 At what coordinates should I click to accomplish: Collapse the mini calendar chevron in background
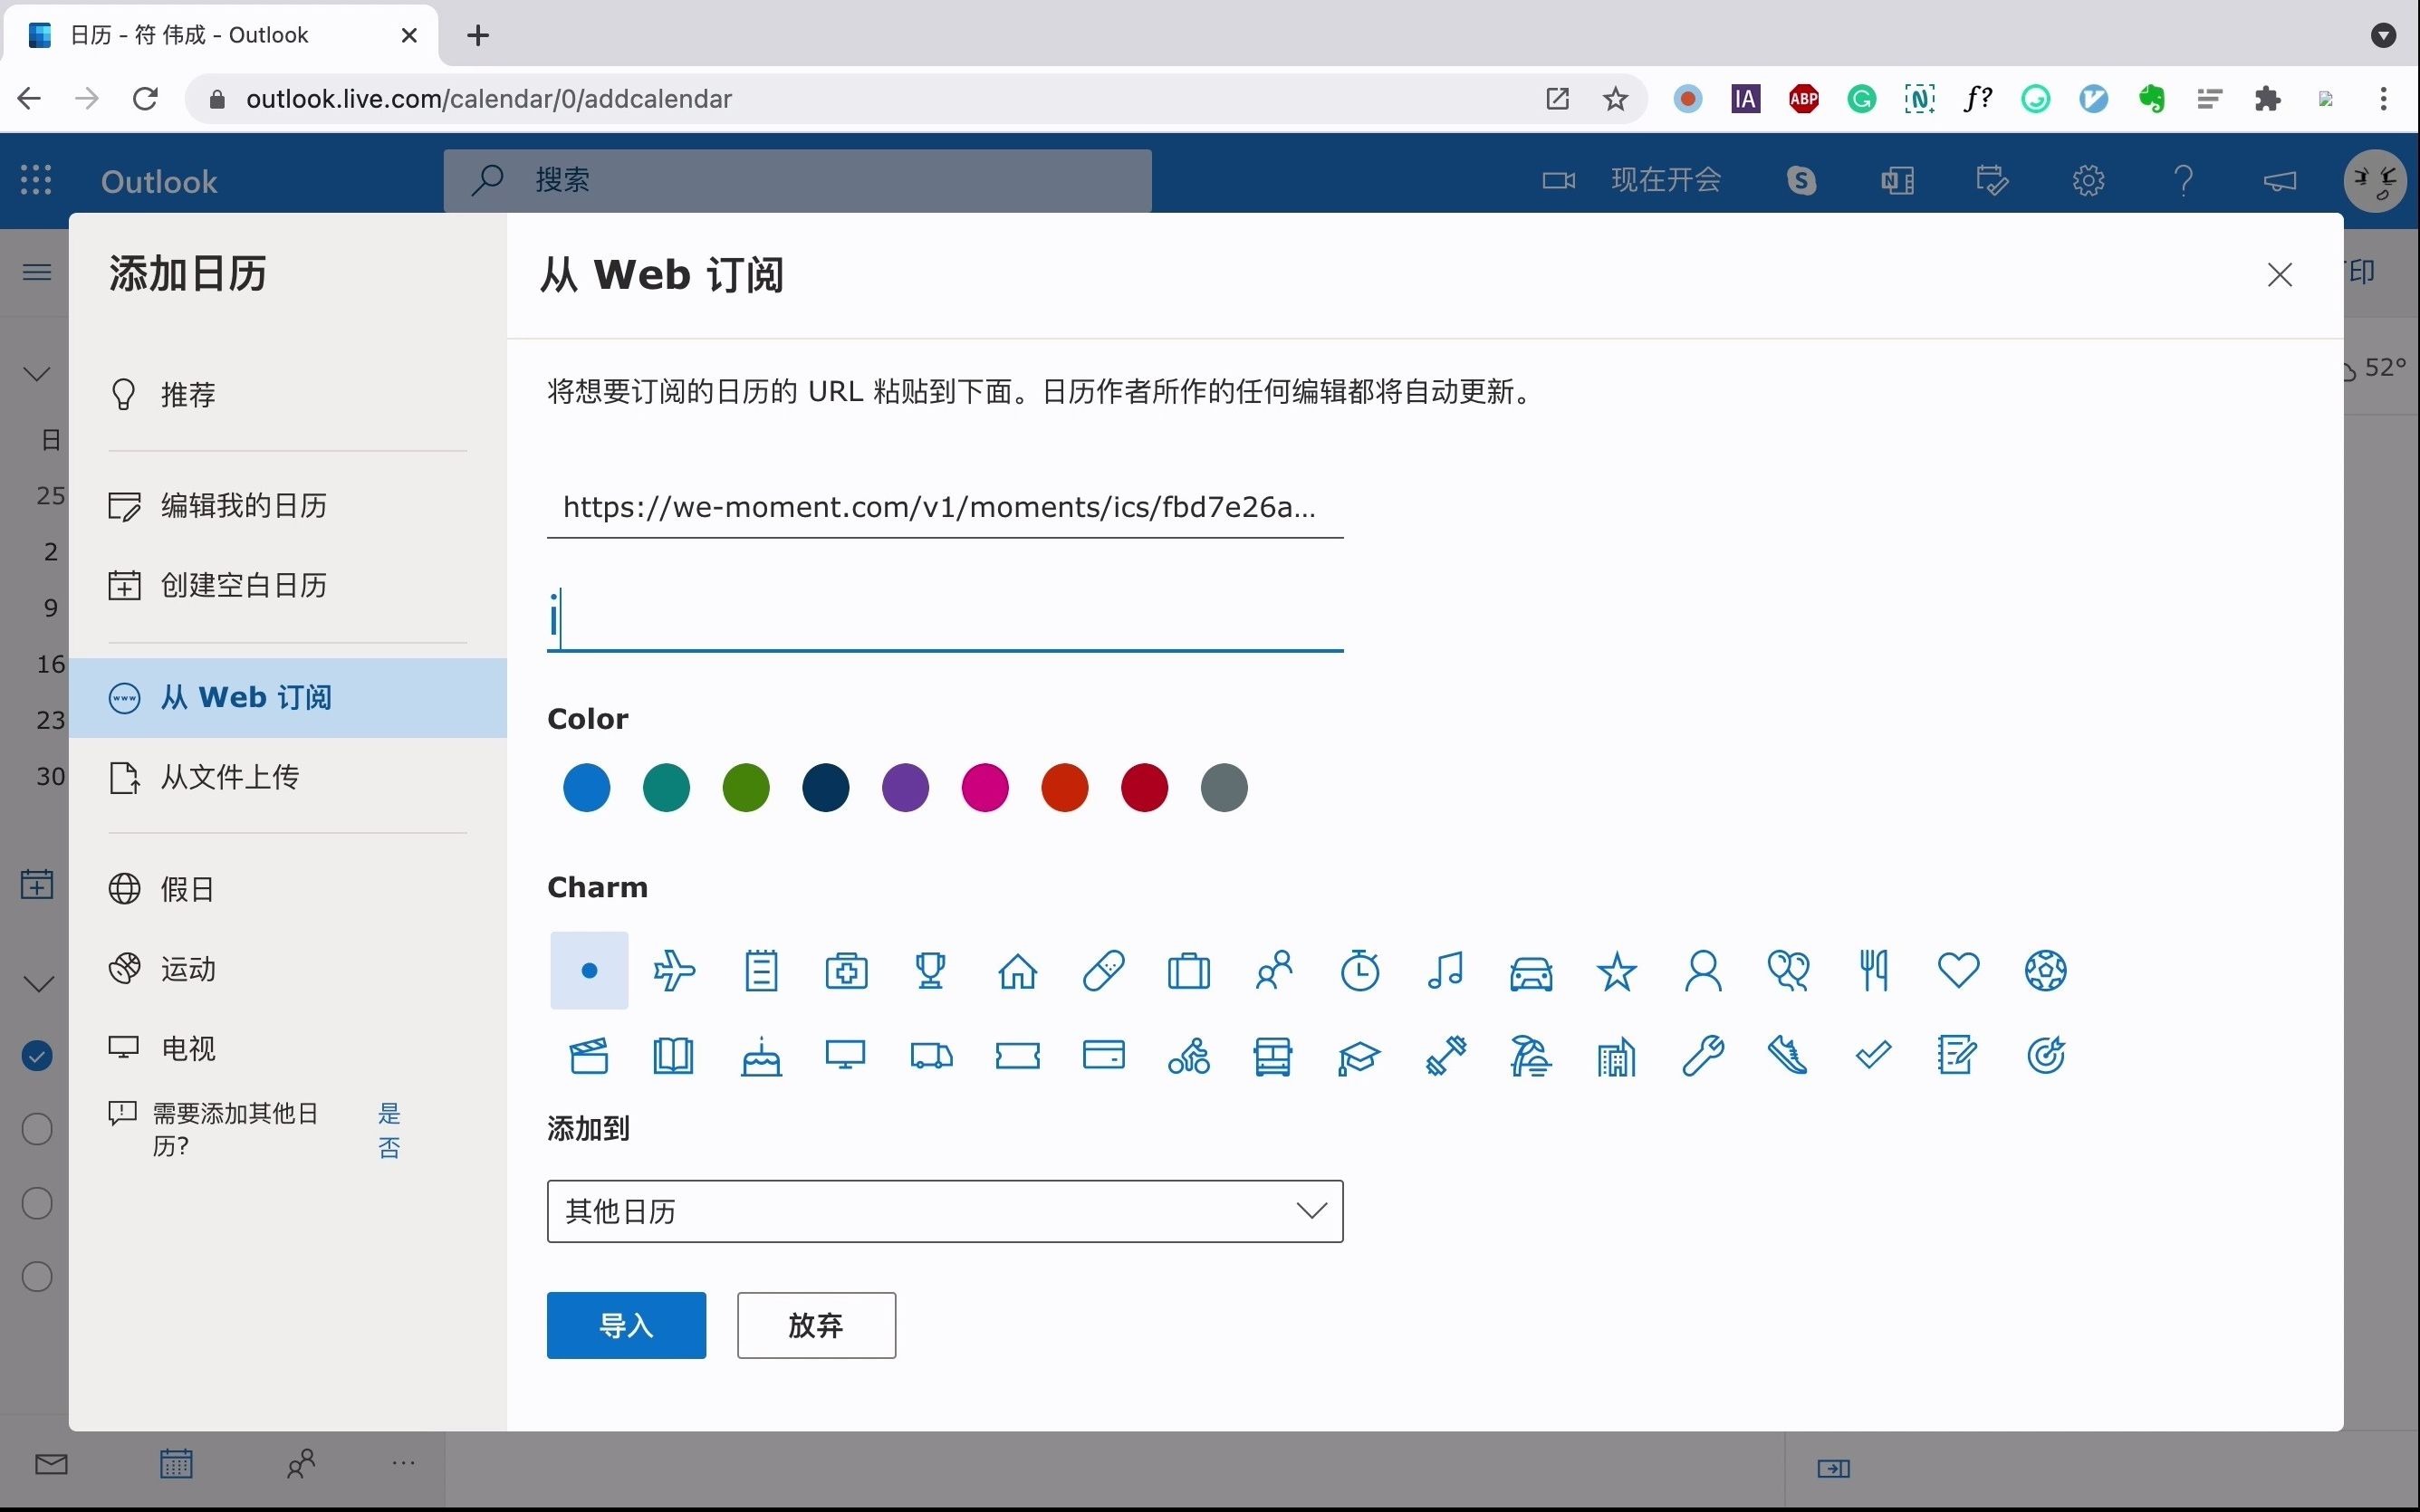coord(37,374)
